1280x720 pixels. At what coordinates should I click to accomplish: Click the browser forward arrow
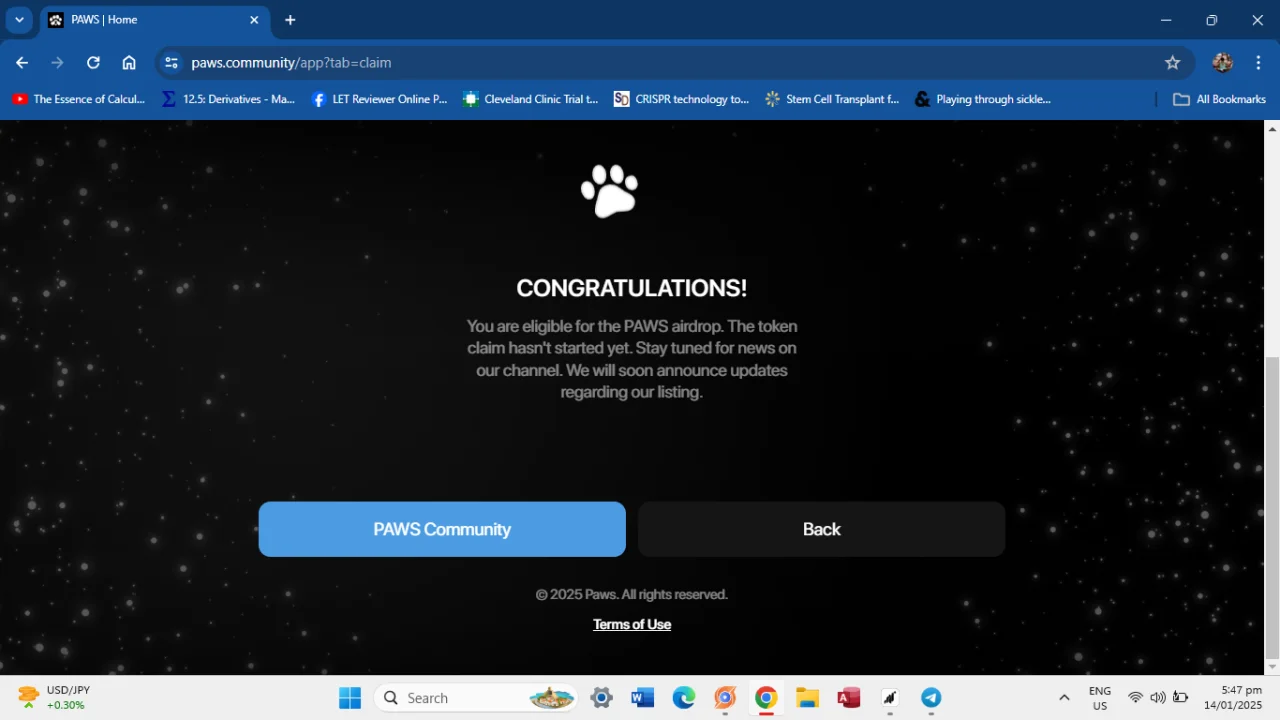[x=57, y=62]
